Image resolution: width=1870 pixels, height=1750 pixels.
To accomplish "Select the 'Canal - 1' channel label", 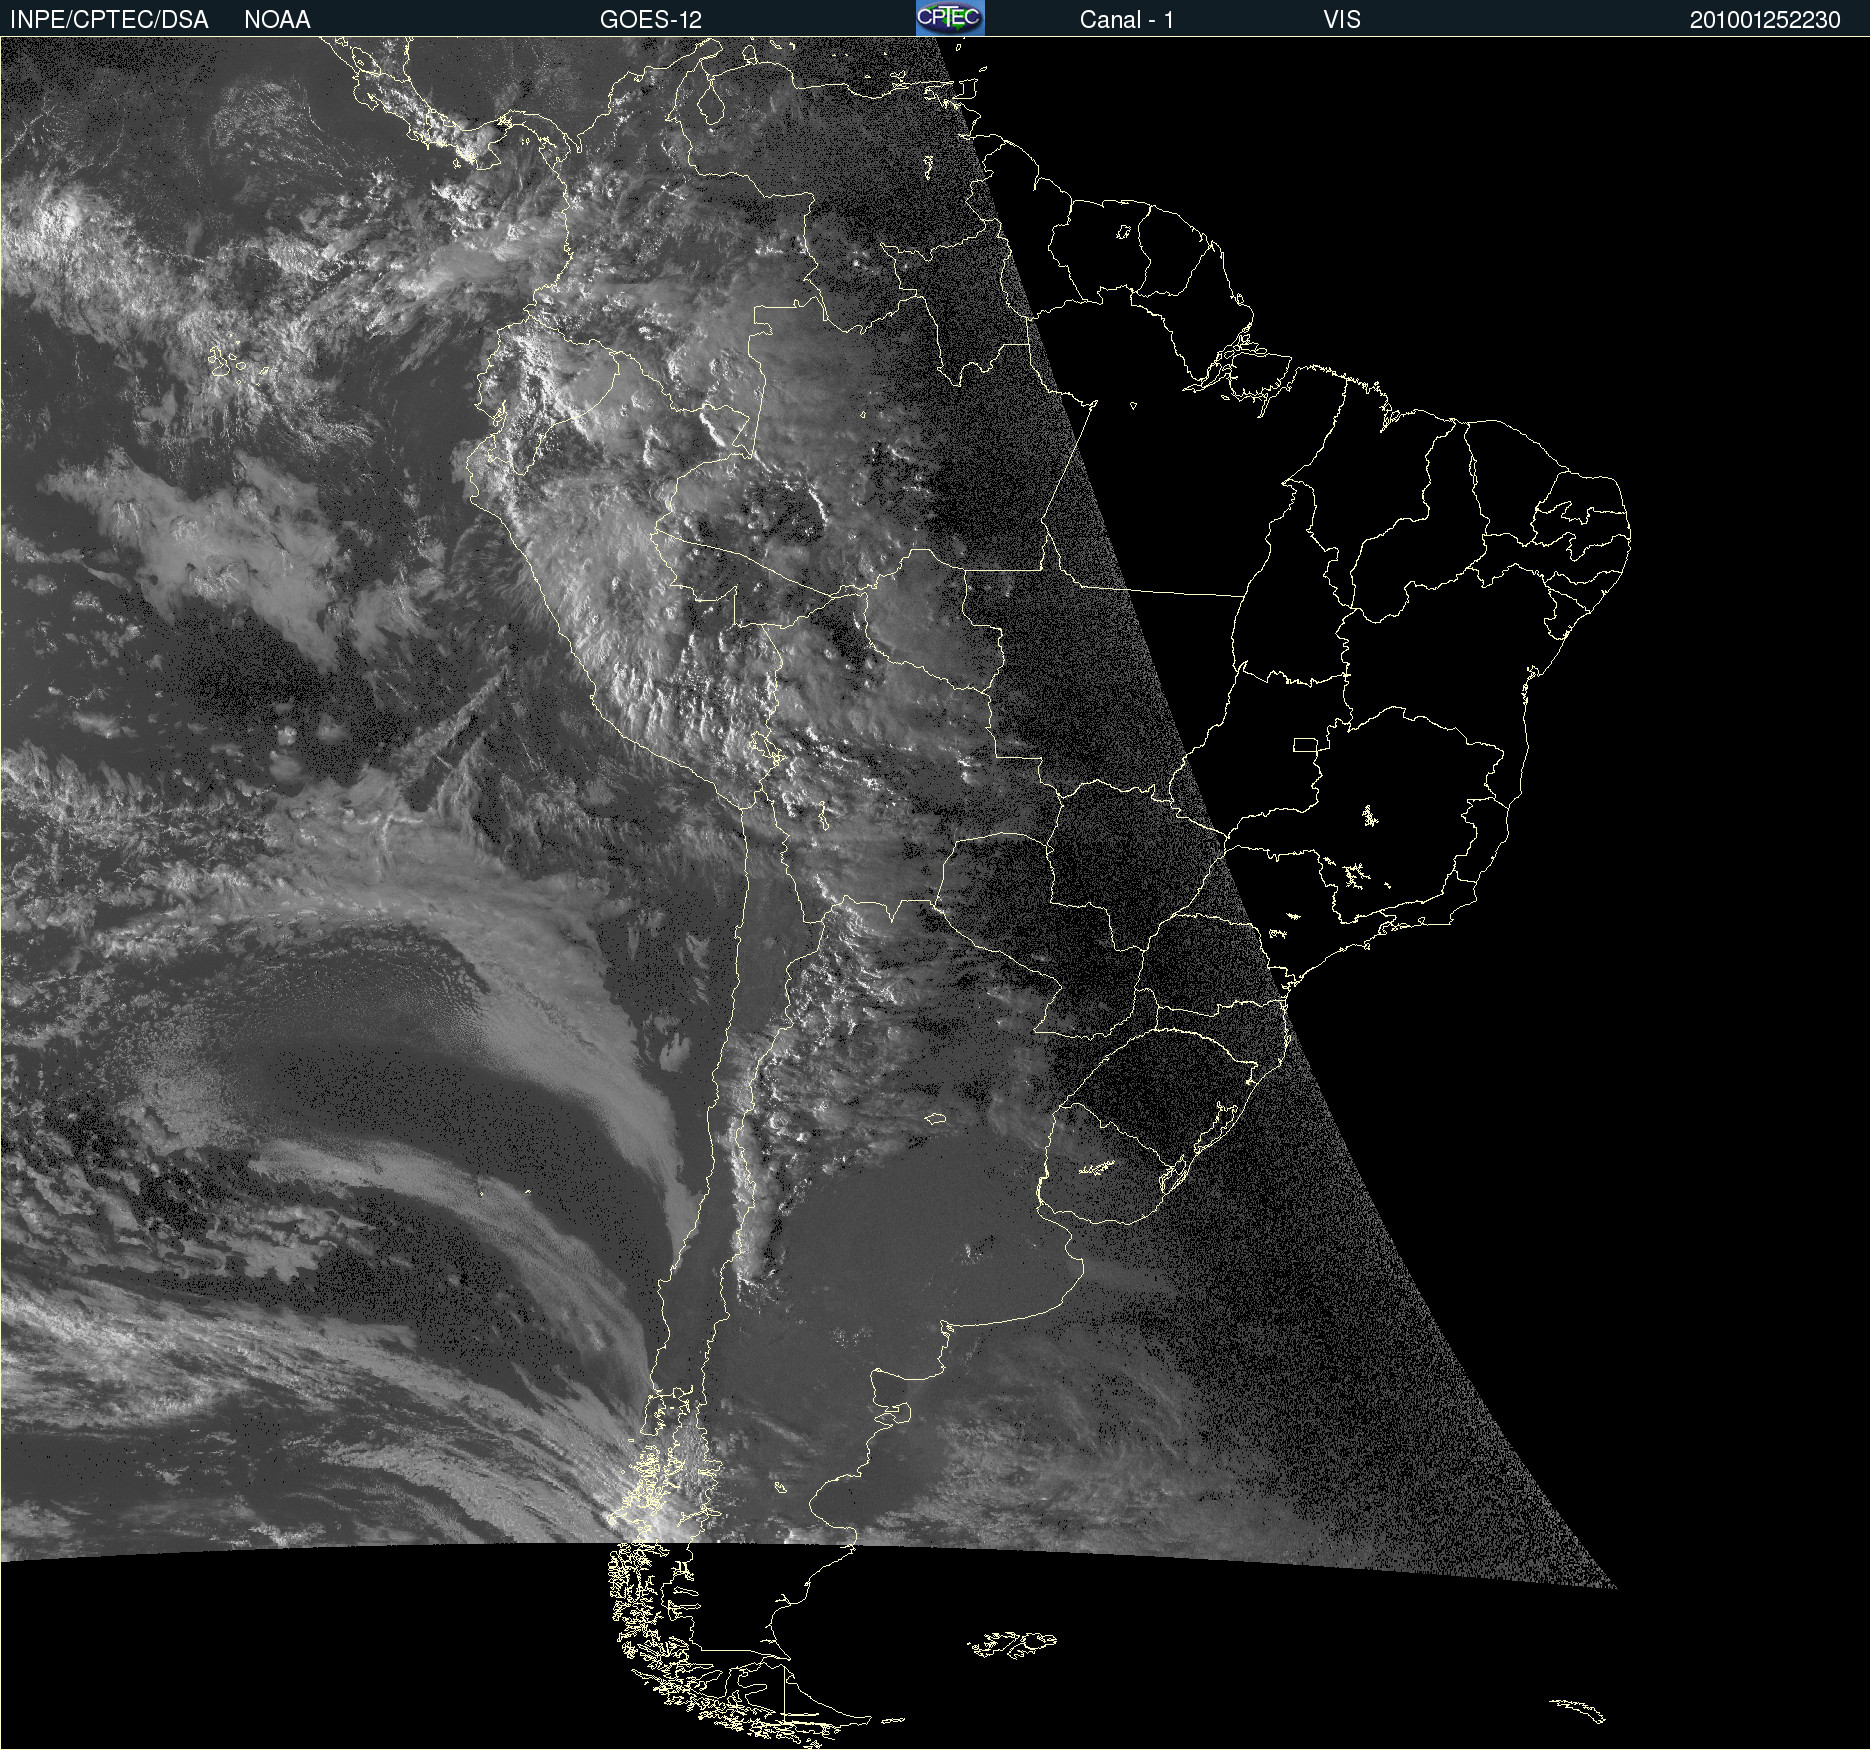I will [1127, 20].
